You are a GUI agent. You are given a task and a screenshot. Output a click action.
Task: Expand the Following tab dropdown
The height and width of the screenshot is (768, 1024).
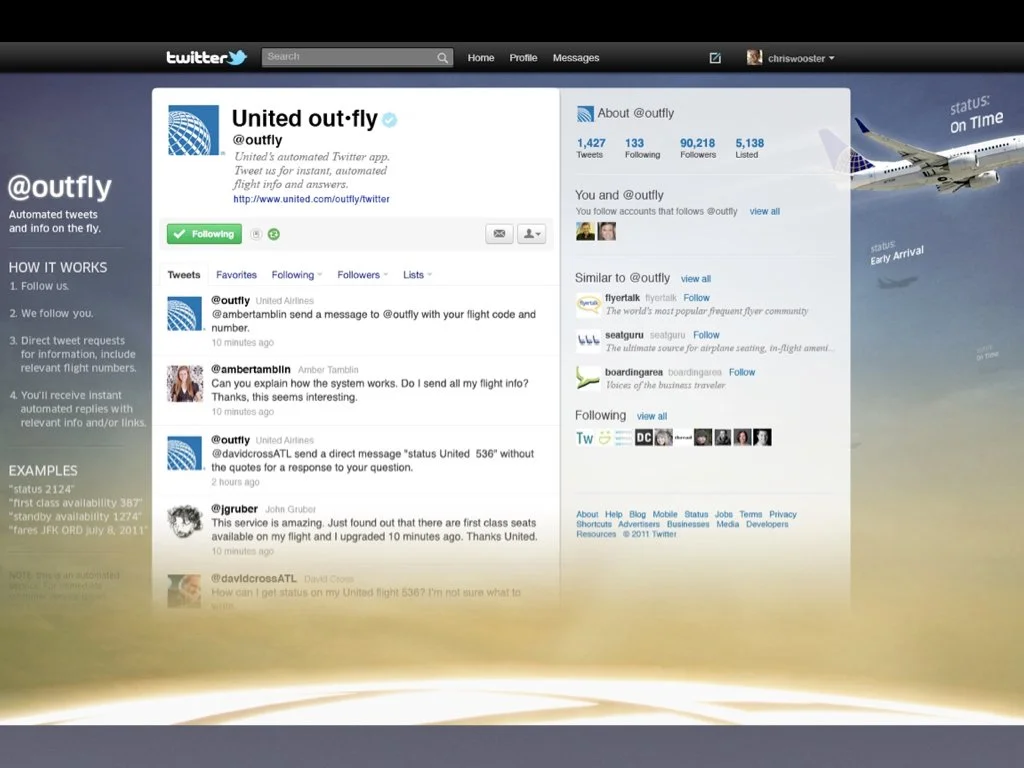296,275
